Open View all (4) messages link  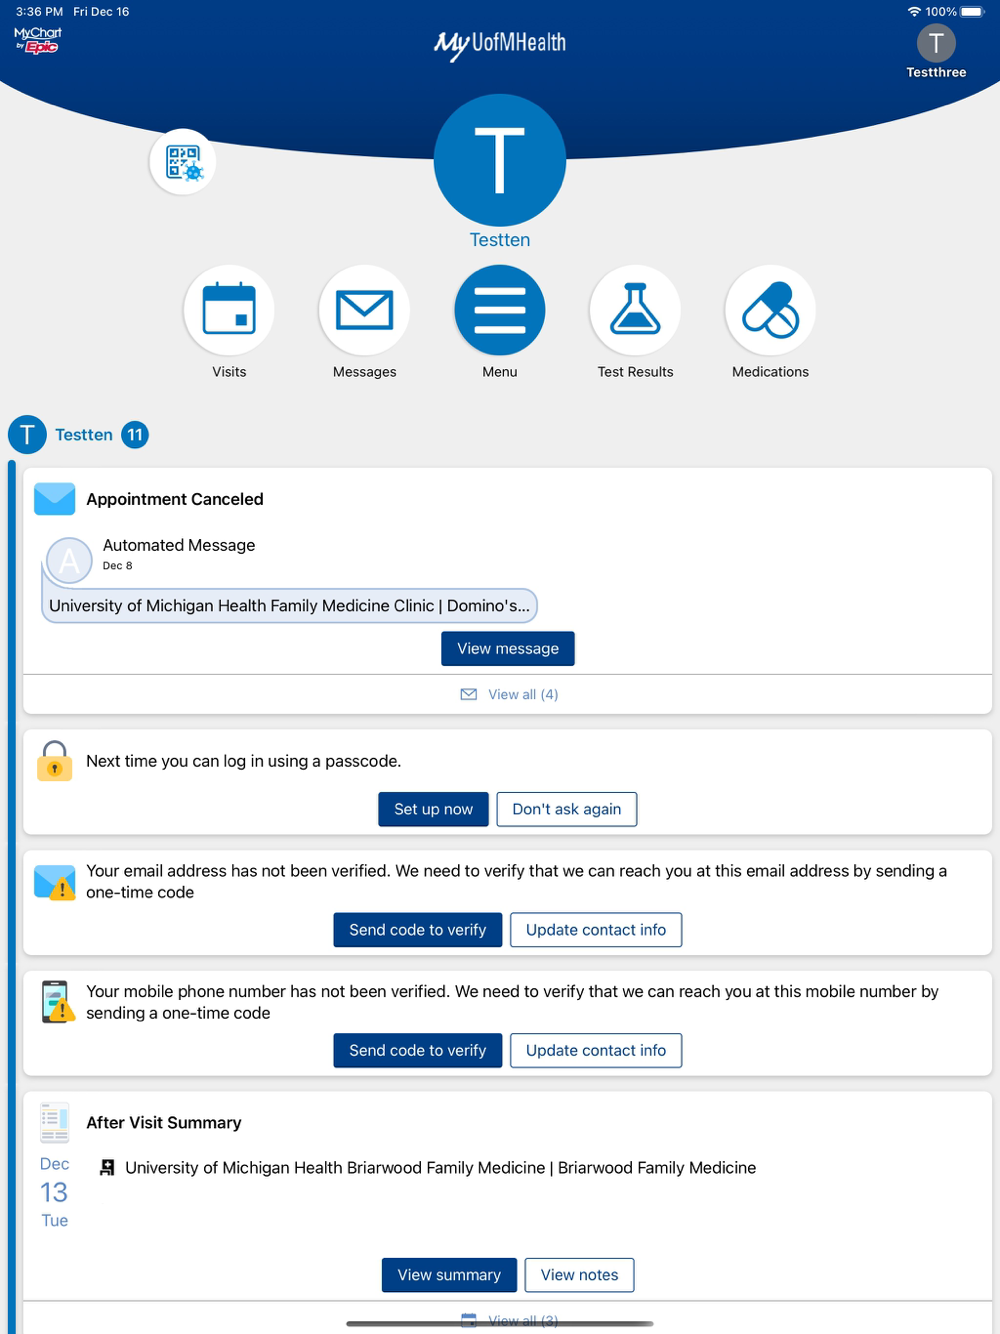pos(510,694)
